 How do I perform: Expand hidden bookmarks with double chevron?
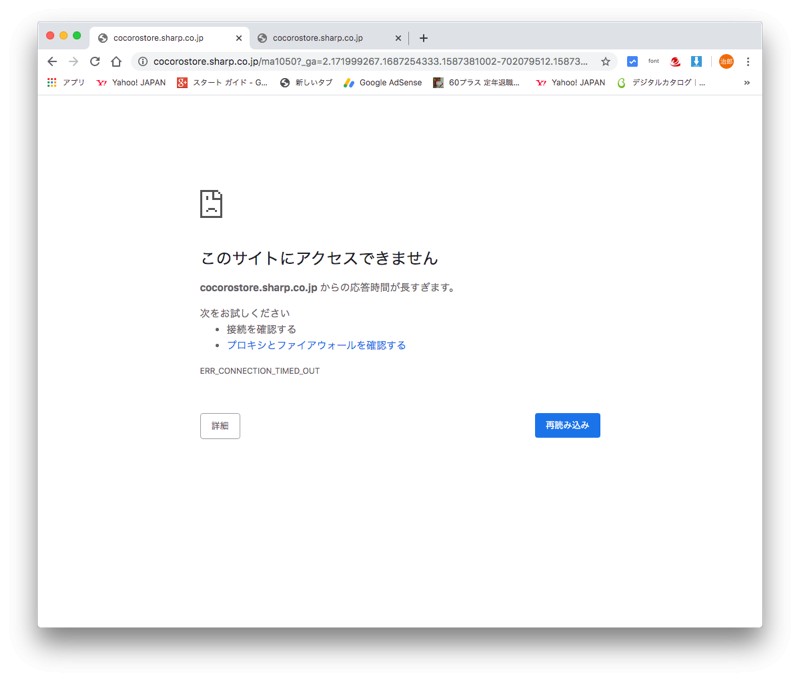tap(746, 83)
